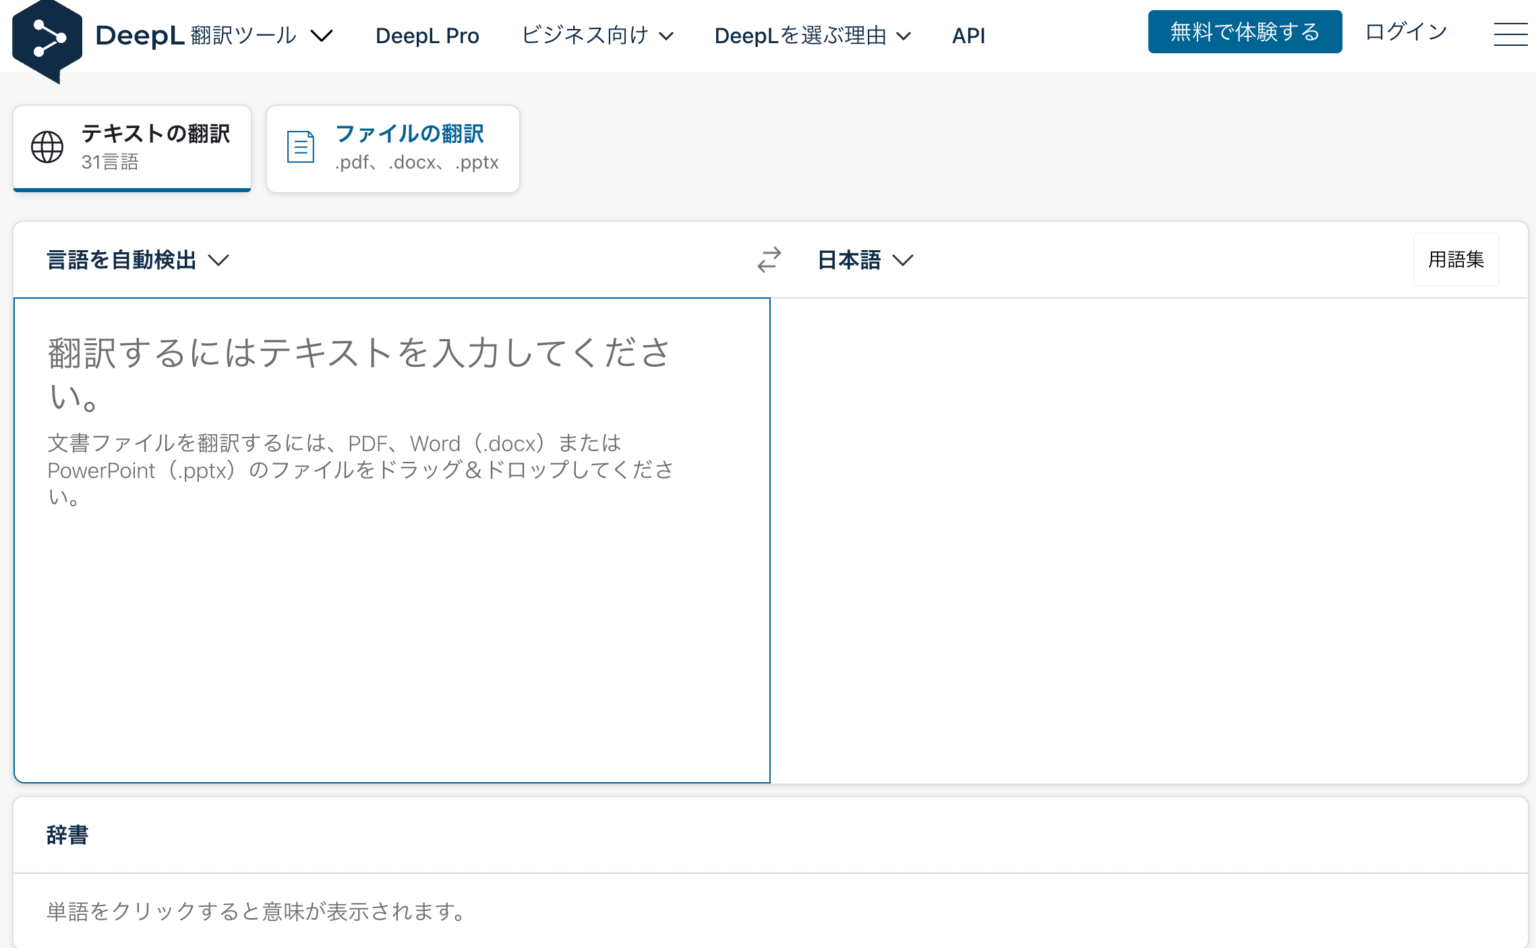The height and width of the screenshot is (948, 1536).
Task: Click the swap languages arrows icon
Action: coord(768,259)
